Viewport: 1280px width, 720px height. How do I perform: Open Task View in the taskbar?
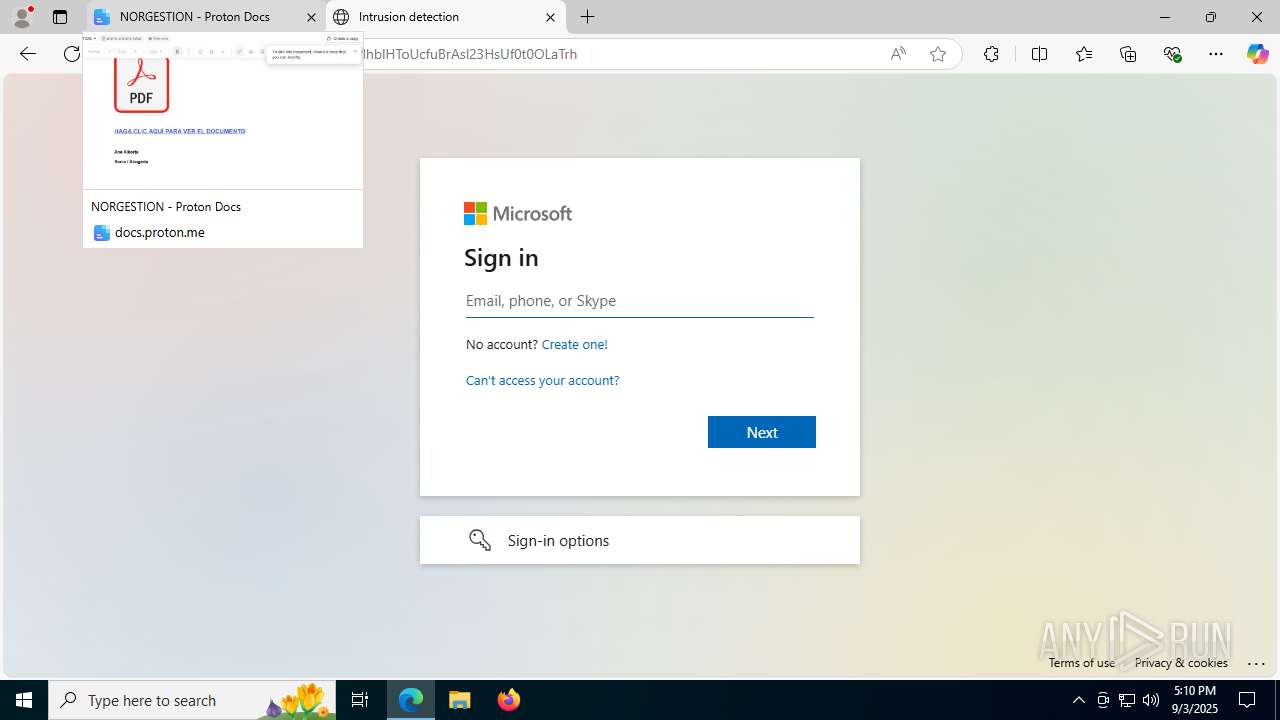point(360,700)
